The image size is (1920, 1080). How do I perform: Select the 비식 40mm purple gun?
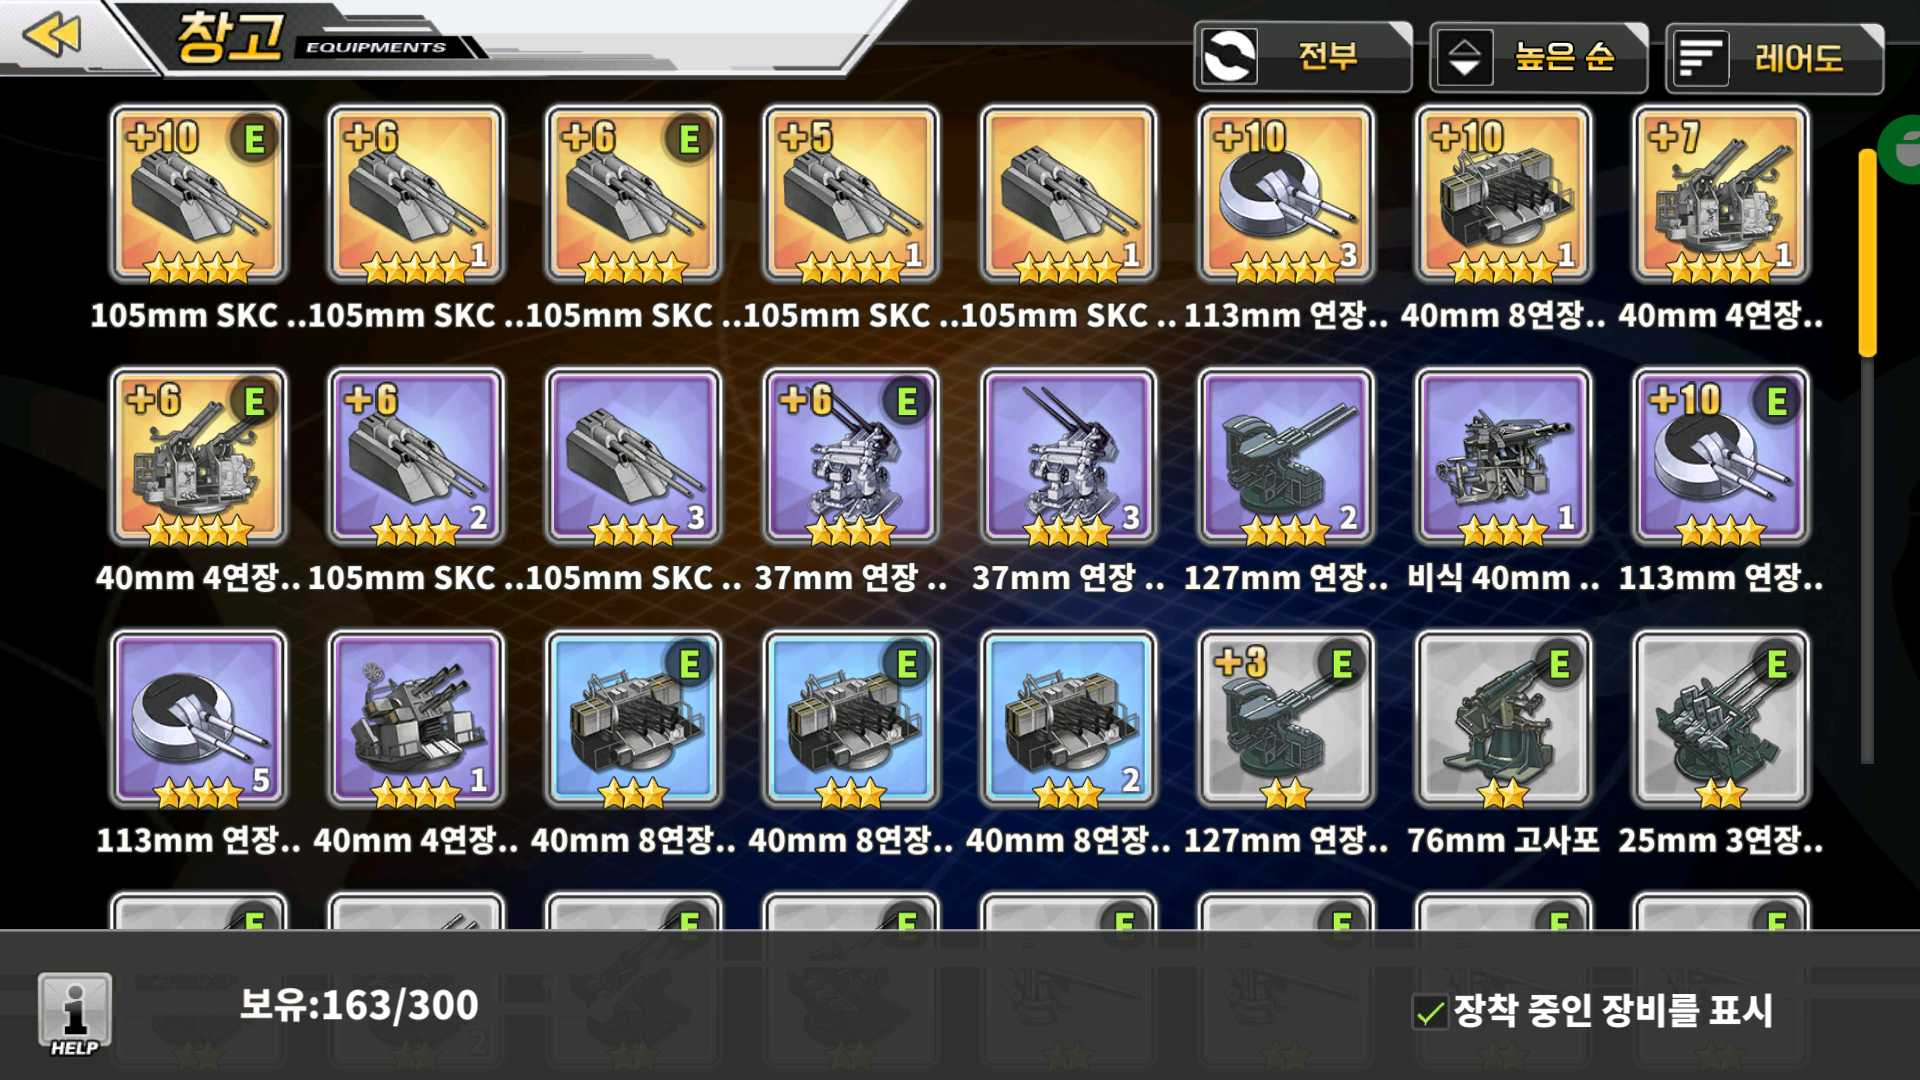click(1503, 457)
